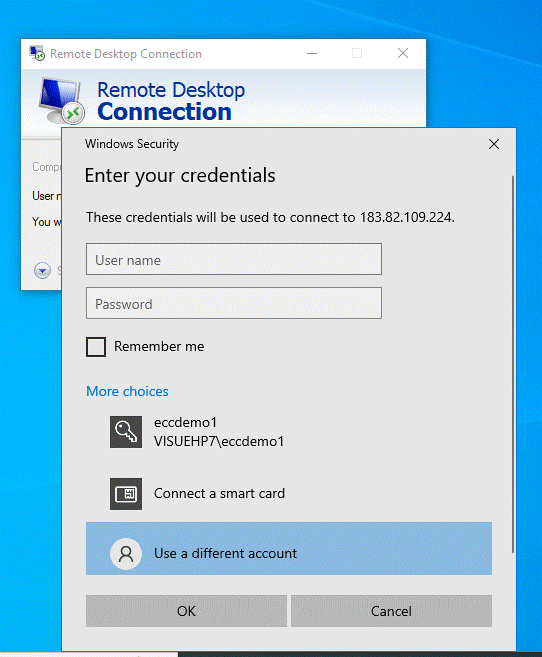Click the Enter your credentials heading
Image resolution: width=542 pixels, height=657 pixels.
[180, 176]
